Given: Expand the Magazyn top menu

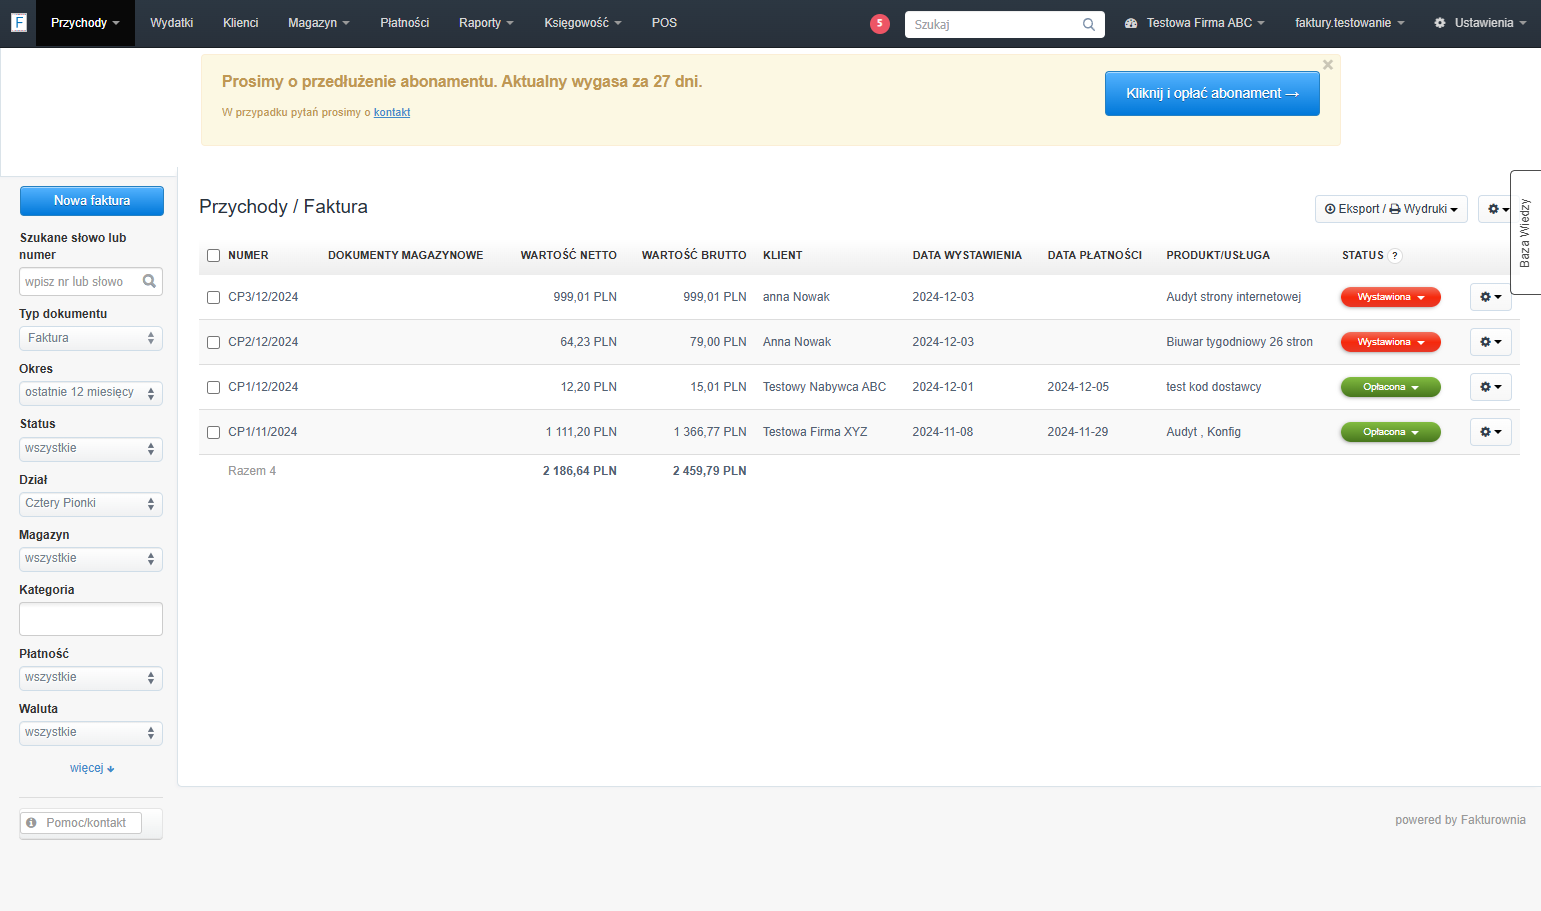Looking at the screenshot, I should (x=318, y=23).
